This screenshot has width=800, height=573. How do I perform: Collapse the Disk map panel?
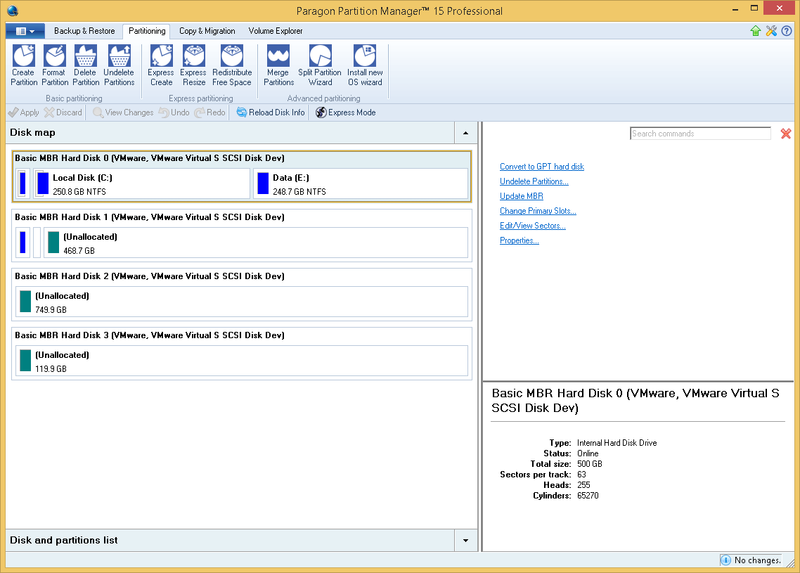click(x=465, y=132)
